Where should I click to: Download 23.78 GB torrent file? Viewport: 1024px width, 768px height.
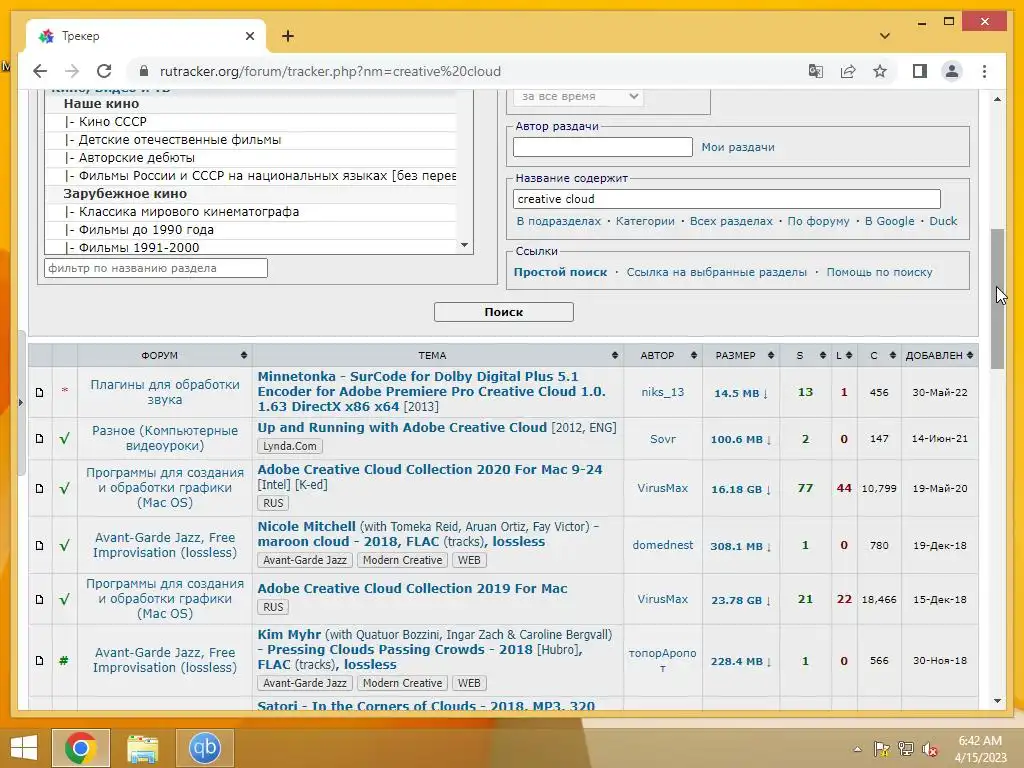pos(741,600)
